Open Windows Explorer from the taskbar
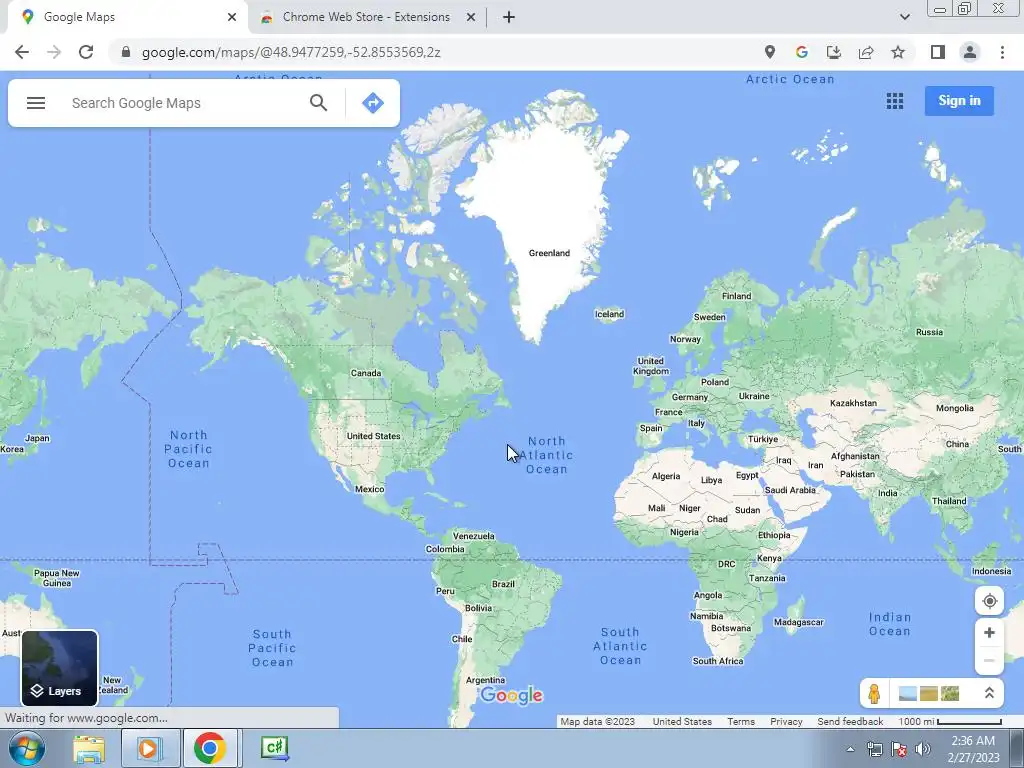 pyautogui.click(x=89, y=748)
